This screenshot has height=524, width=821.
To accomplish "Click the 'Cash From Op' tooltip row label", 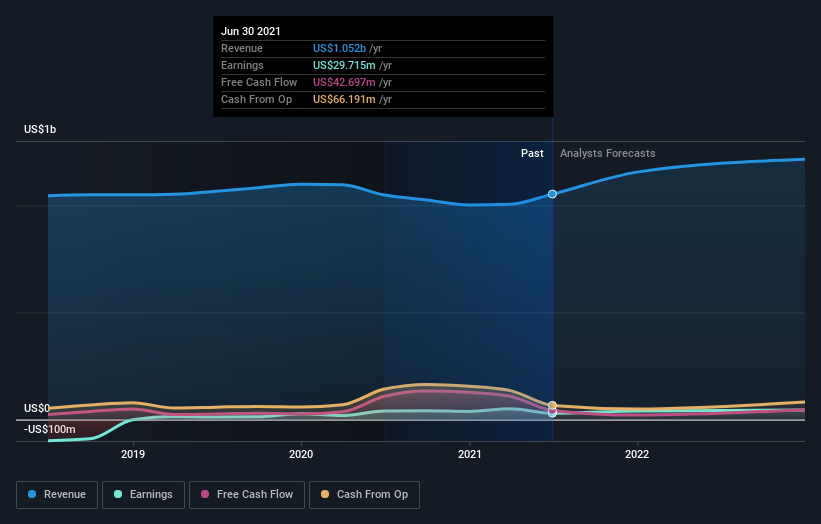I will coord(257,99).
